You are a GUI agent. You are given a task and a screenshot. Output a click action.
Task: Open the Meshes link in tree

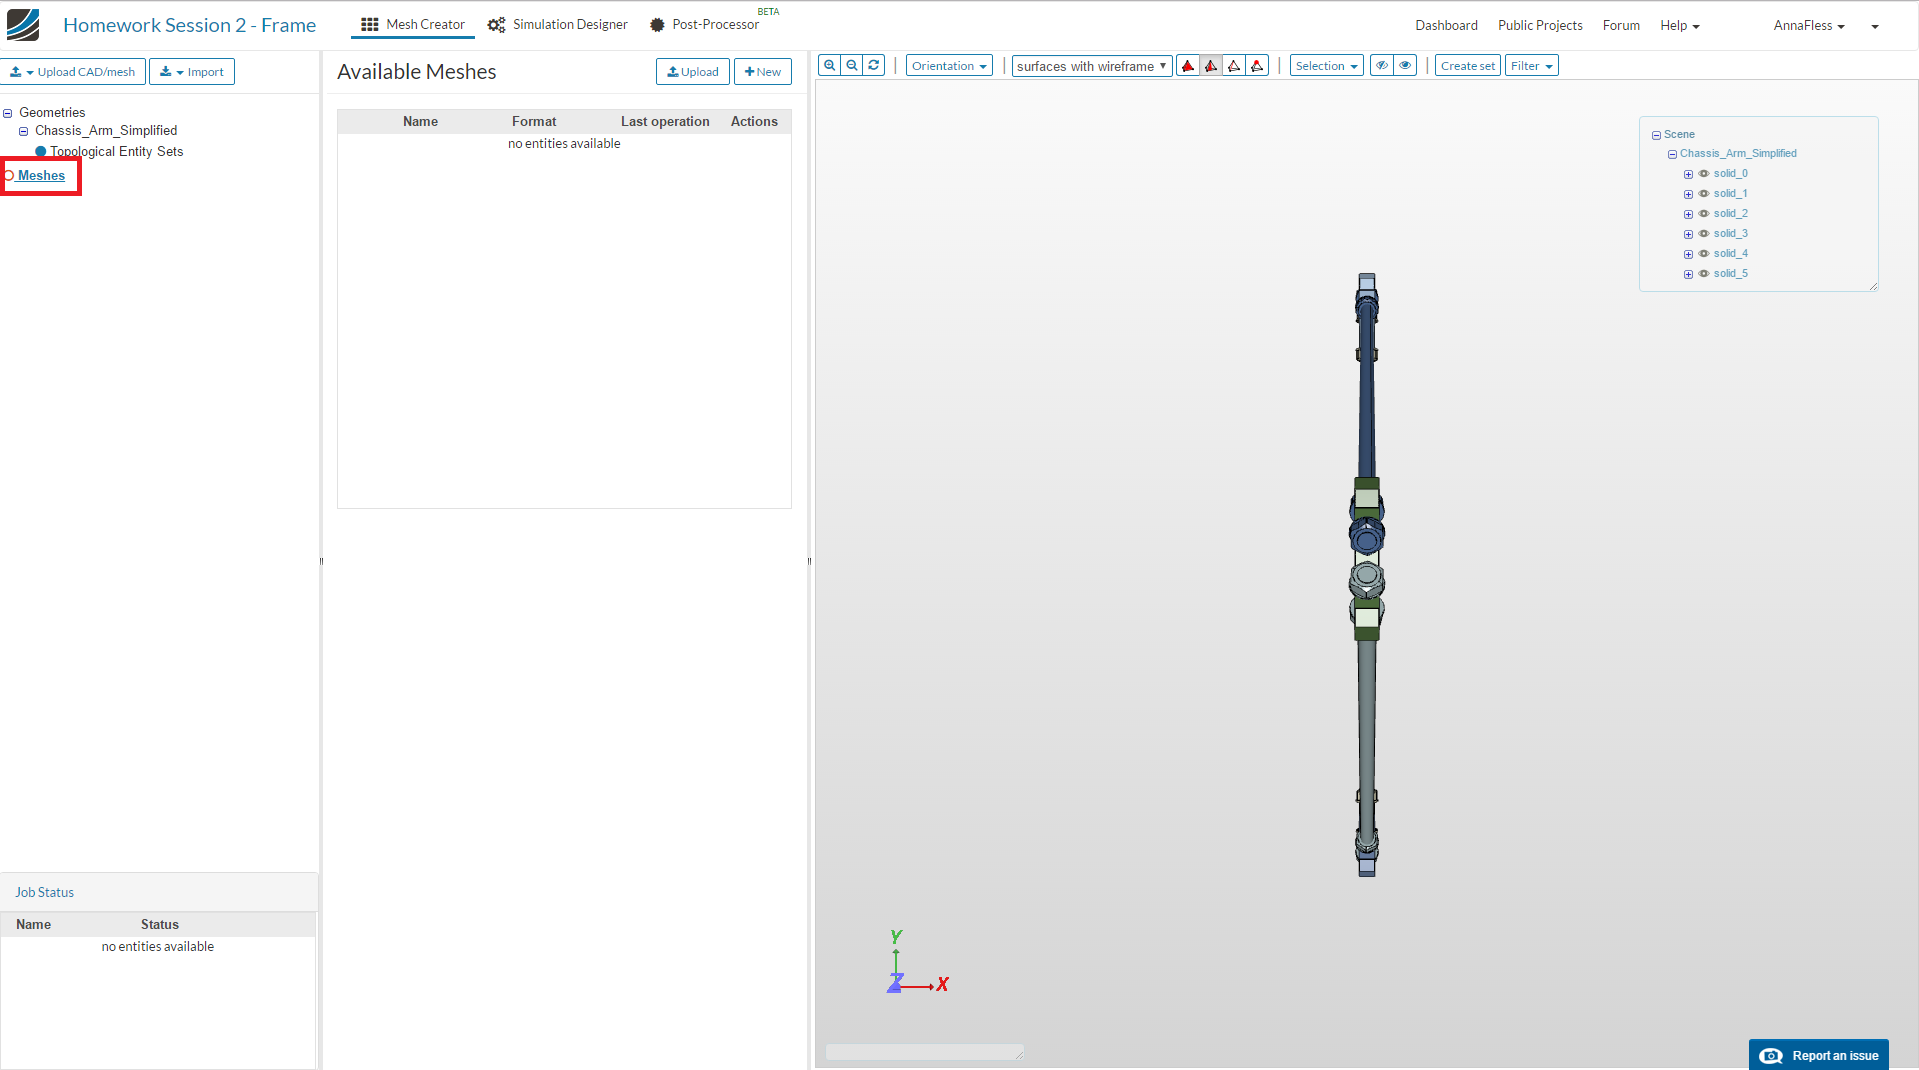tap(41, 176)
